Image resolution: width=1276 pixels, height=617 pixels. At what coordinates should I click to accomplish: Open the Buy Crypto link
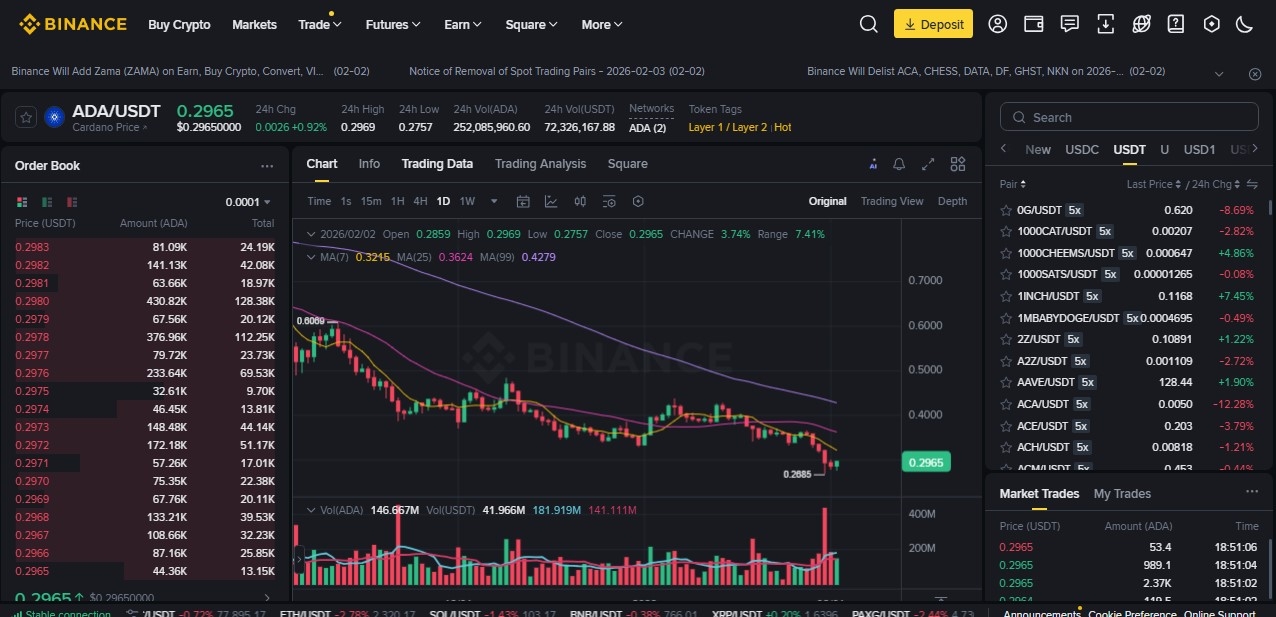179,24
